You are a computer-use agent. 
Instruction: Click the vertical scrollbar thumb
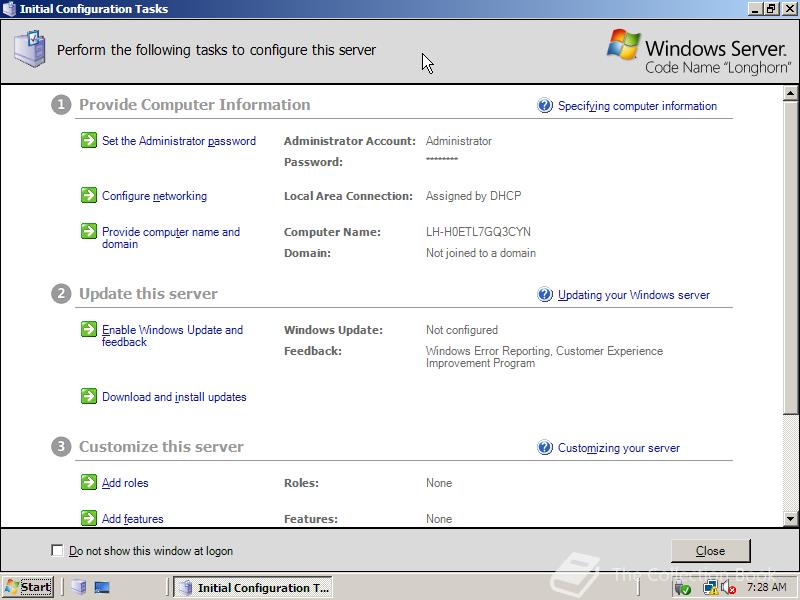coord(790,257)
